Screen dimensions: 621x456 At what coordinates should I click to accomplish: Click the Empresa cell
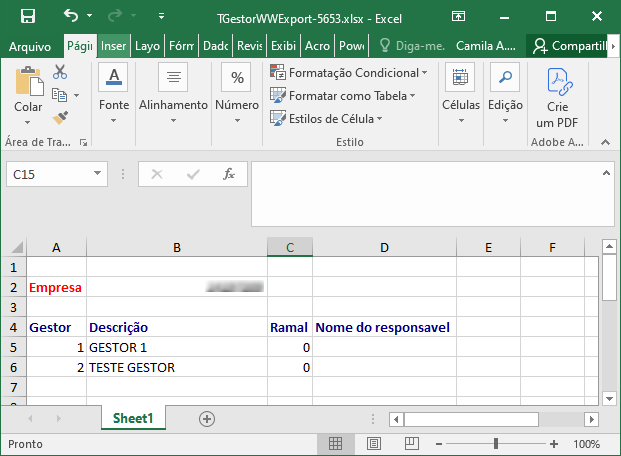click(56, 288)
